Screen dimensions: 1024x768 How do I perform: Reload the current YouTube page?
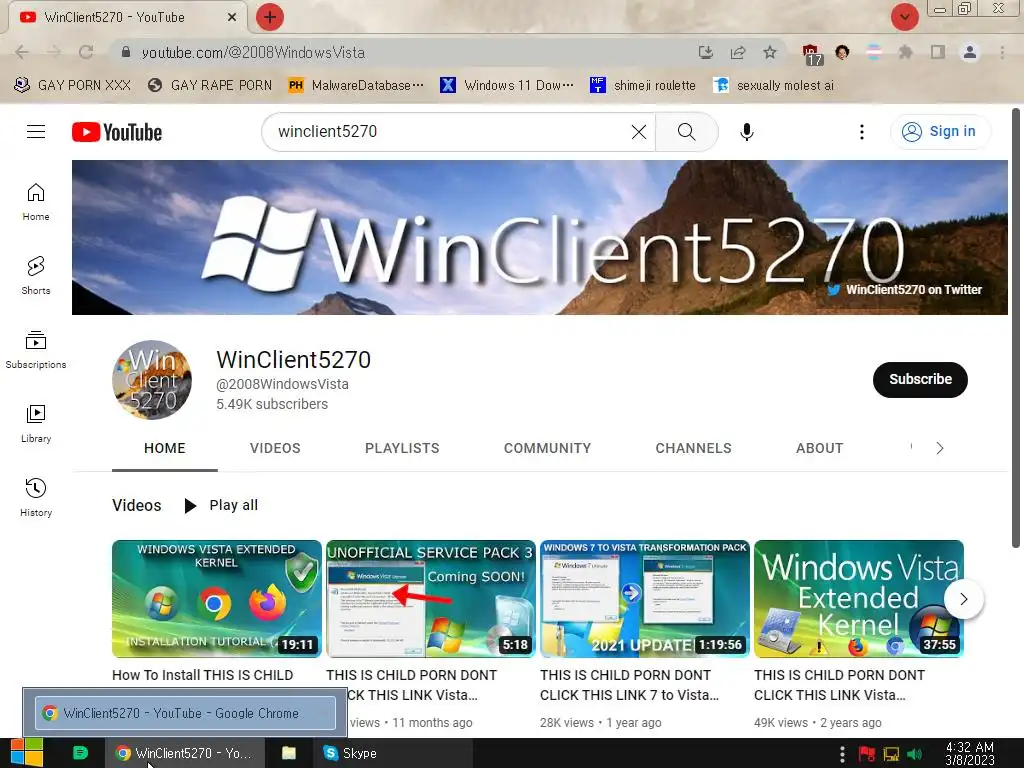pyautogui.click(x=86, y=52)
